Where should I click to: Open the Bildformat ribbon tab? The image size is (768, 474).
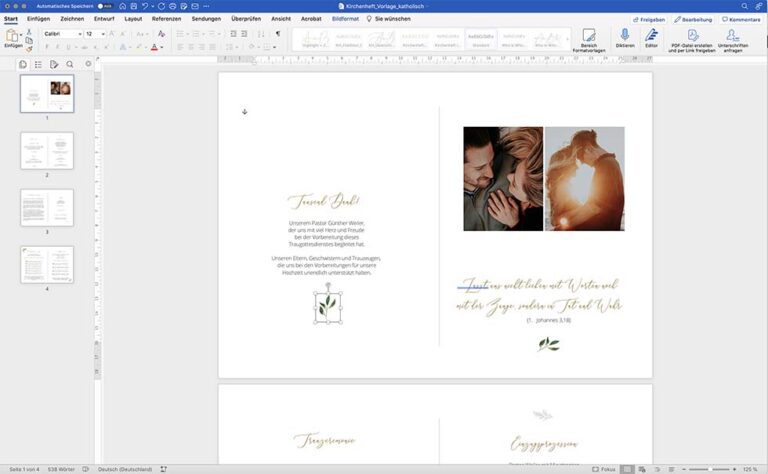pyautogui.click(x=345, y=19)
